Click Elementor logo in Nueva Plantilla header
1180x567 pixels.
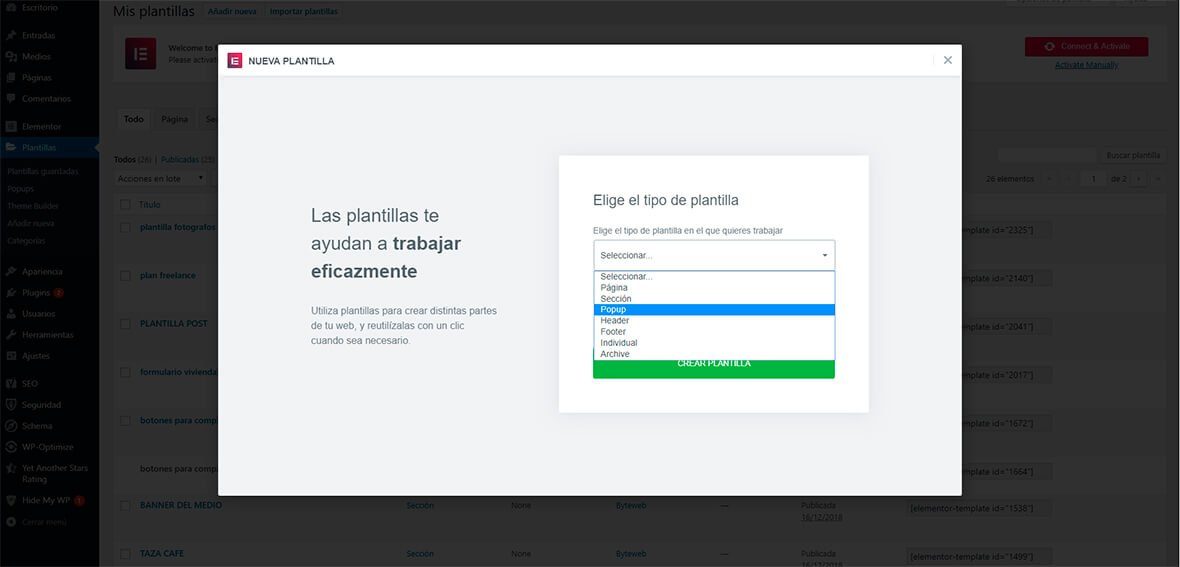pos(235,61)
